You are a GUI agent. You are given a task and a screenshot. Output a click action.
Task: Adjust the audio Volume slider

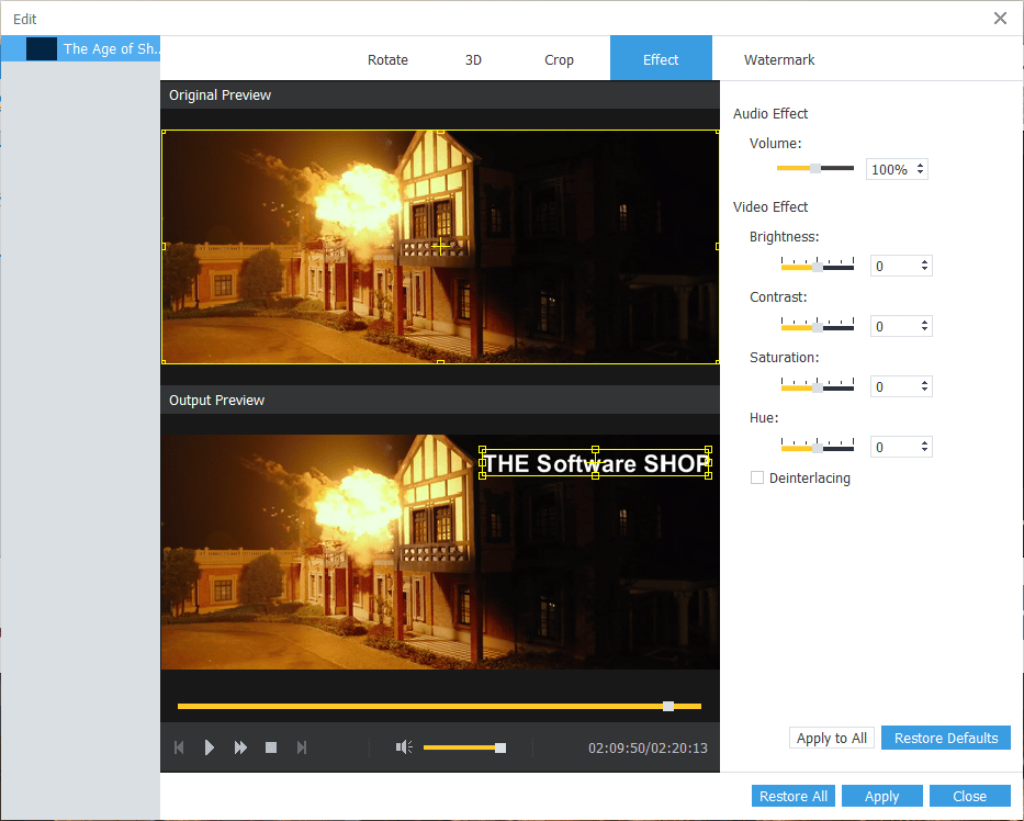click(x=815, y=169)
